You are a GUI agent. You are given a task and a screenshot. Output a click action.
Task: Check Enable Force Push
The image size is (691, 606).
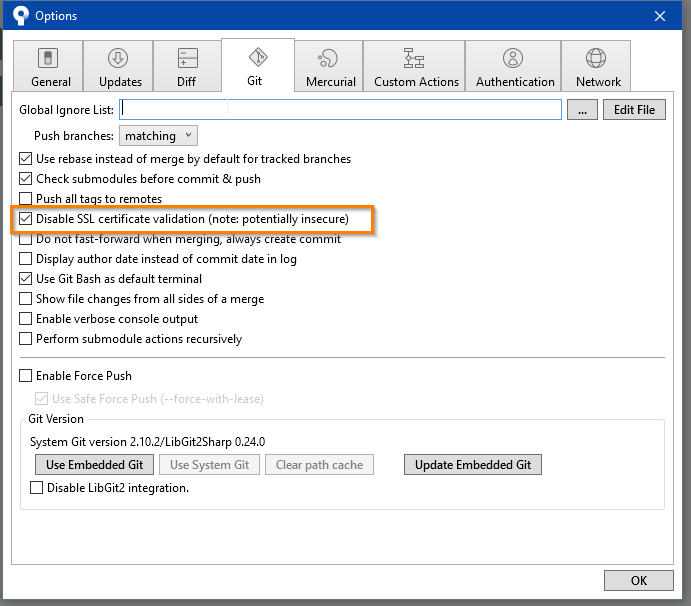coord(26,375)
